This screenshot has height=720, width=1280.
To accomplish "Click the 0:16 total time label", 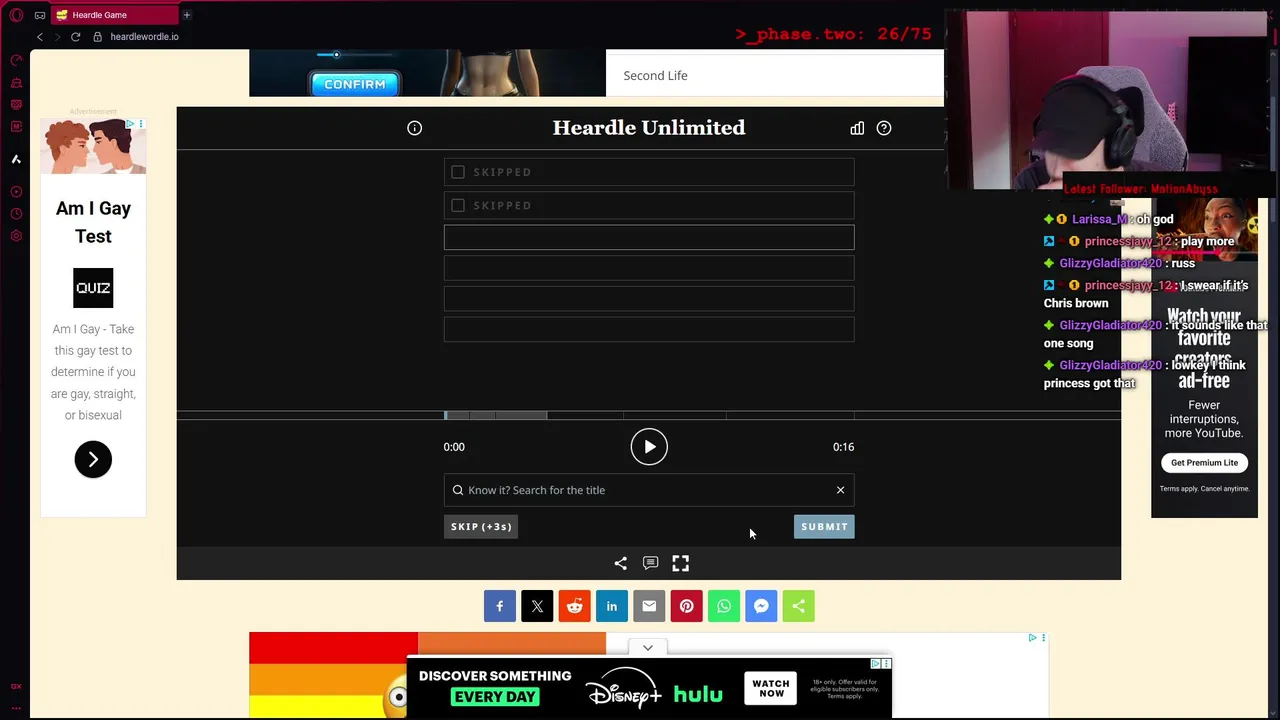I will (843, 447).
